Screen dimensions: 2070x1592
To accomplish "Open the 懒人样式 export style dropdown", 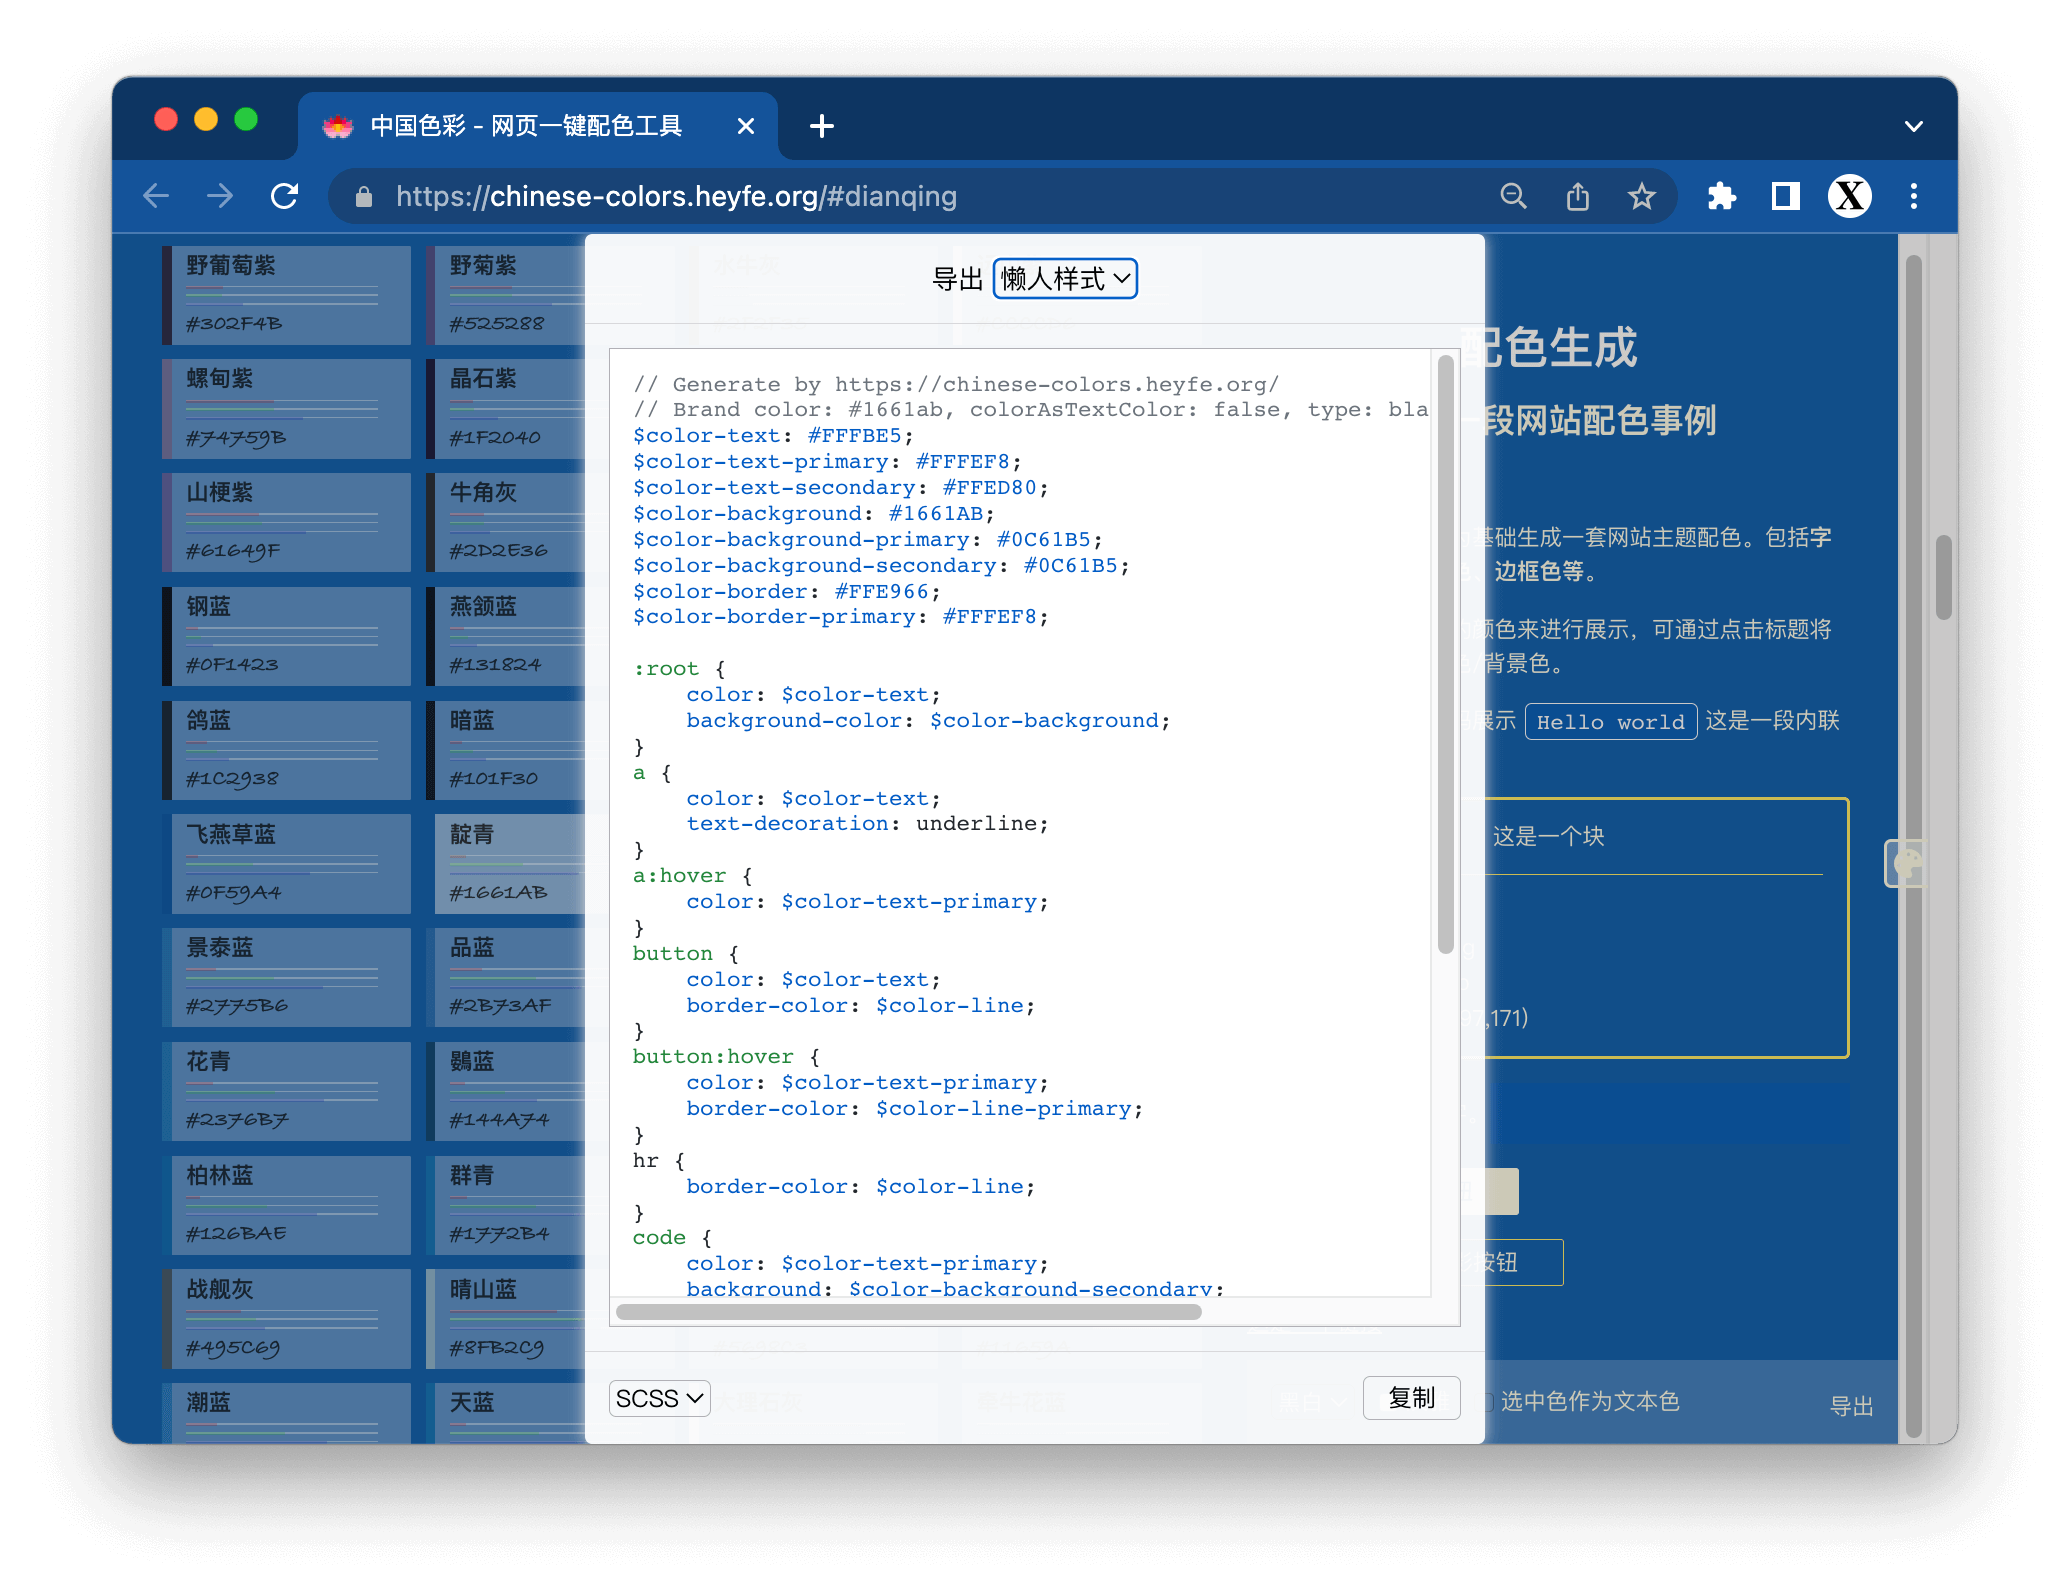I will [x=1065, y=279].
